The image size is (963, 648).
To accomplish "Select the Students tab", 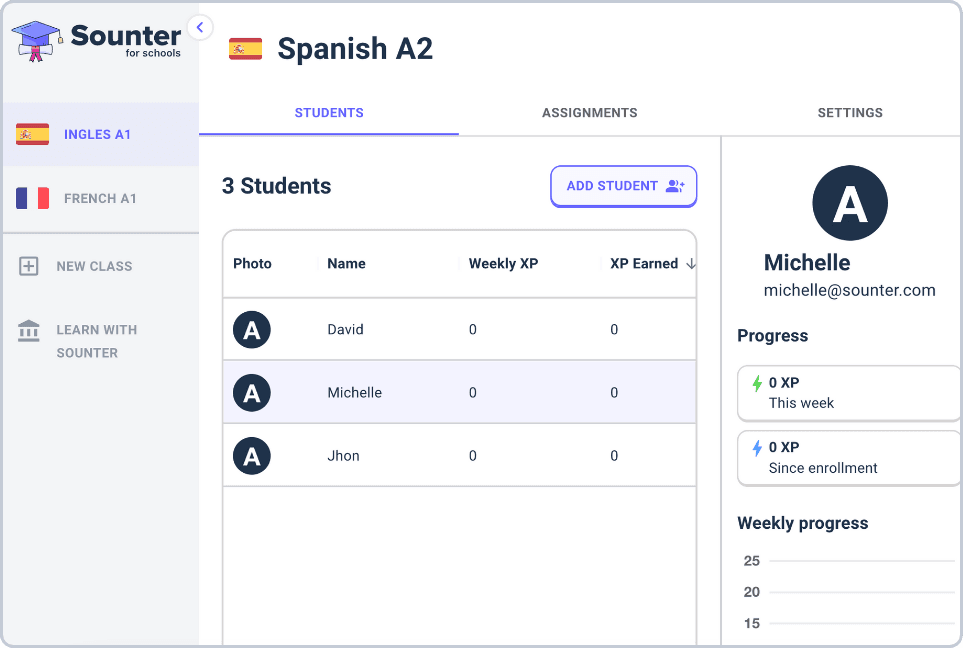I will pyautogui.click(x=329, y=113).
